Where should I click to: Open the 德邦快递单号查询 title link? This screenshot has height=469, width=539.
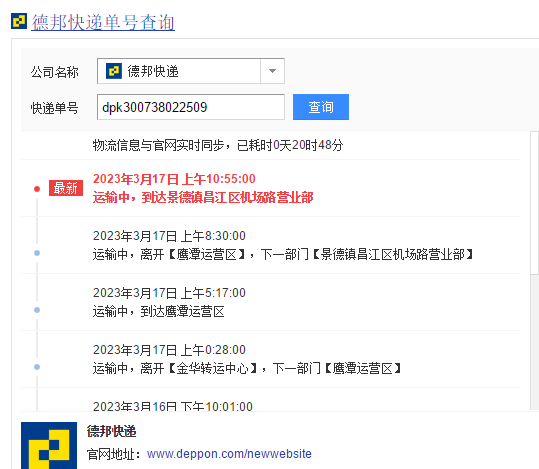tap(103, 22)
